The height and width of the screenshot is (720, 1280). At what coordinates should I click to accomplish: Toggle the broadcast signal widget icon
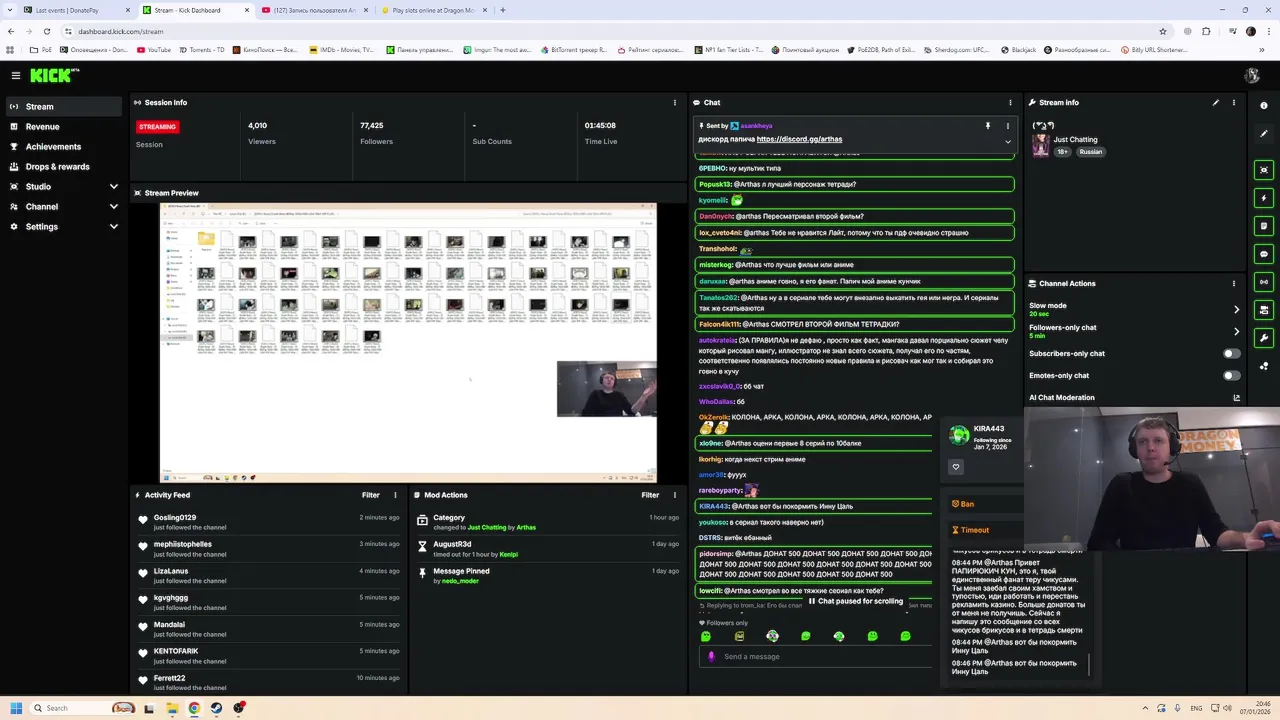(1264, 282)
